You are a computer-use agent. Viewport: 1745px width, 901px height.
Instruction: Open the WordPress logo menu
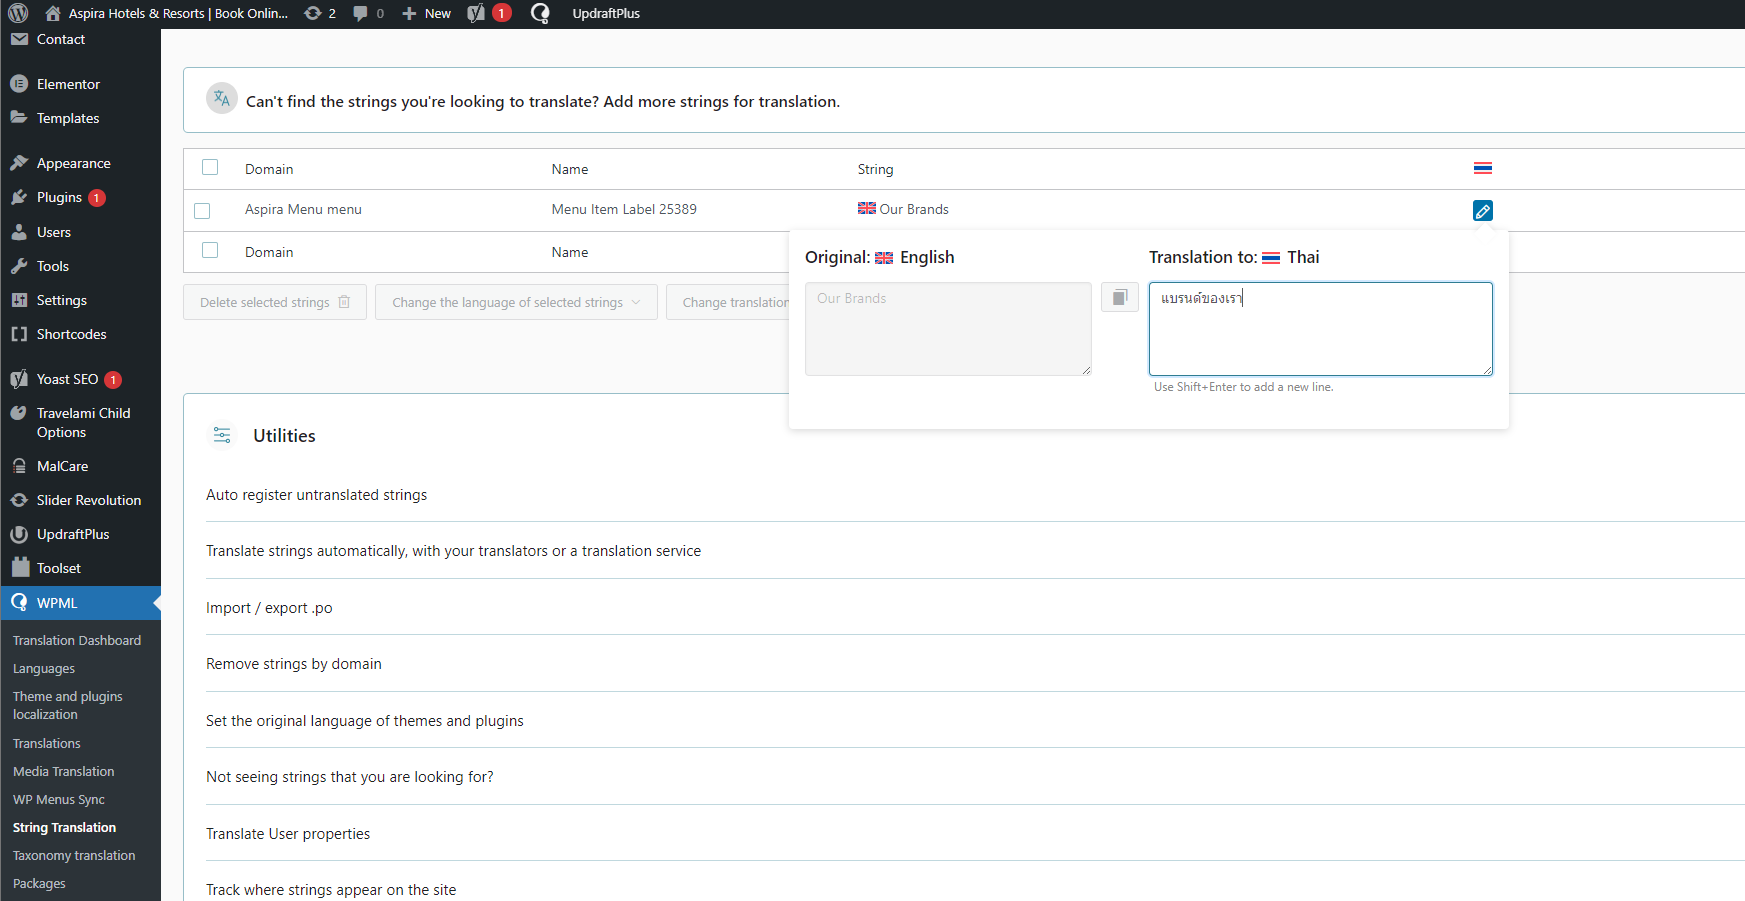[18, 13]
